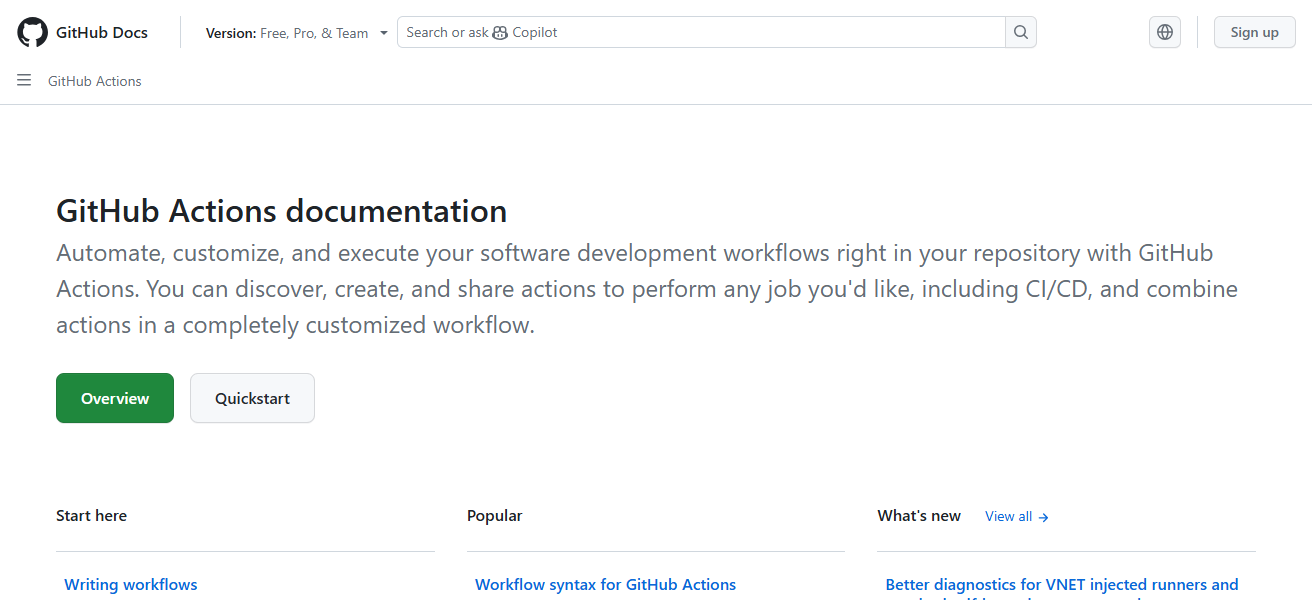Click the View all link under What's new

[x=1009, y=516]
